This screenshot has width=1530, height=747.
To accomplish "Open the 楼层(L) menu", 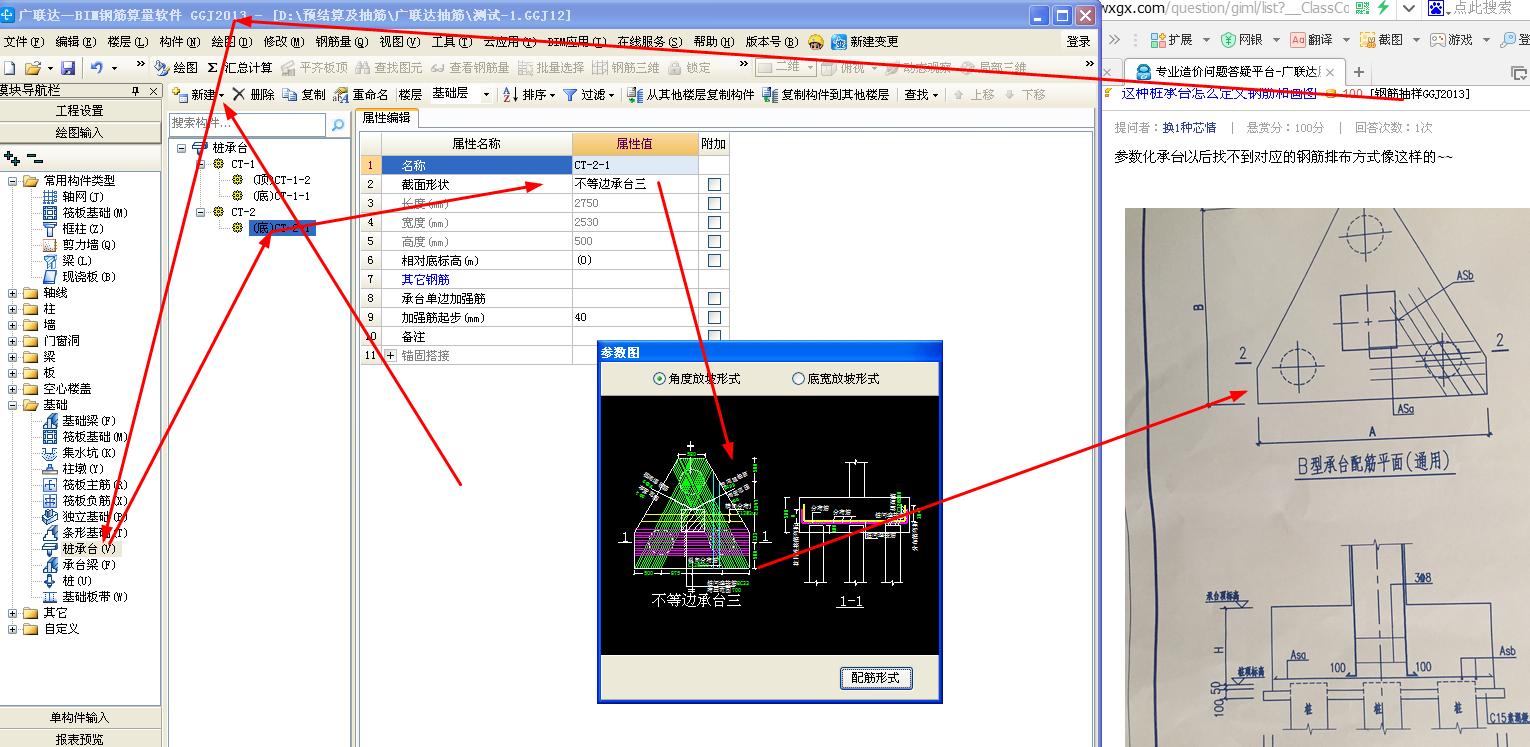I will 127,42.
